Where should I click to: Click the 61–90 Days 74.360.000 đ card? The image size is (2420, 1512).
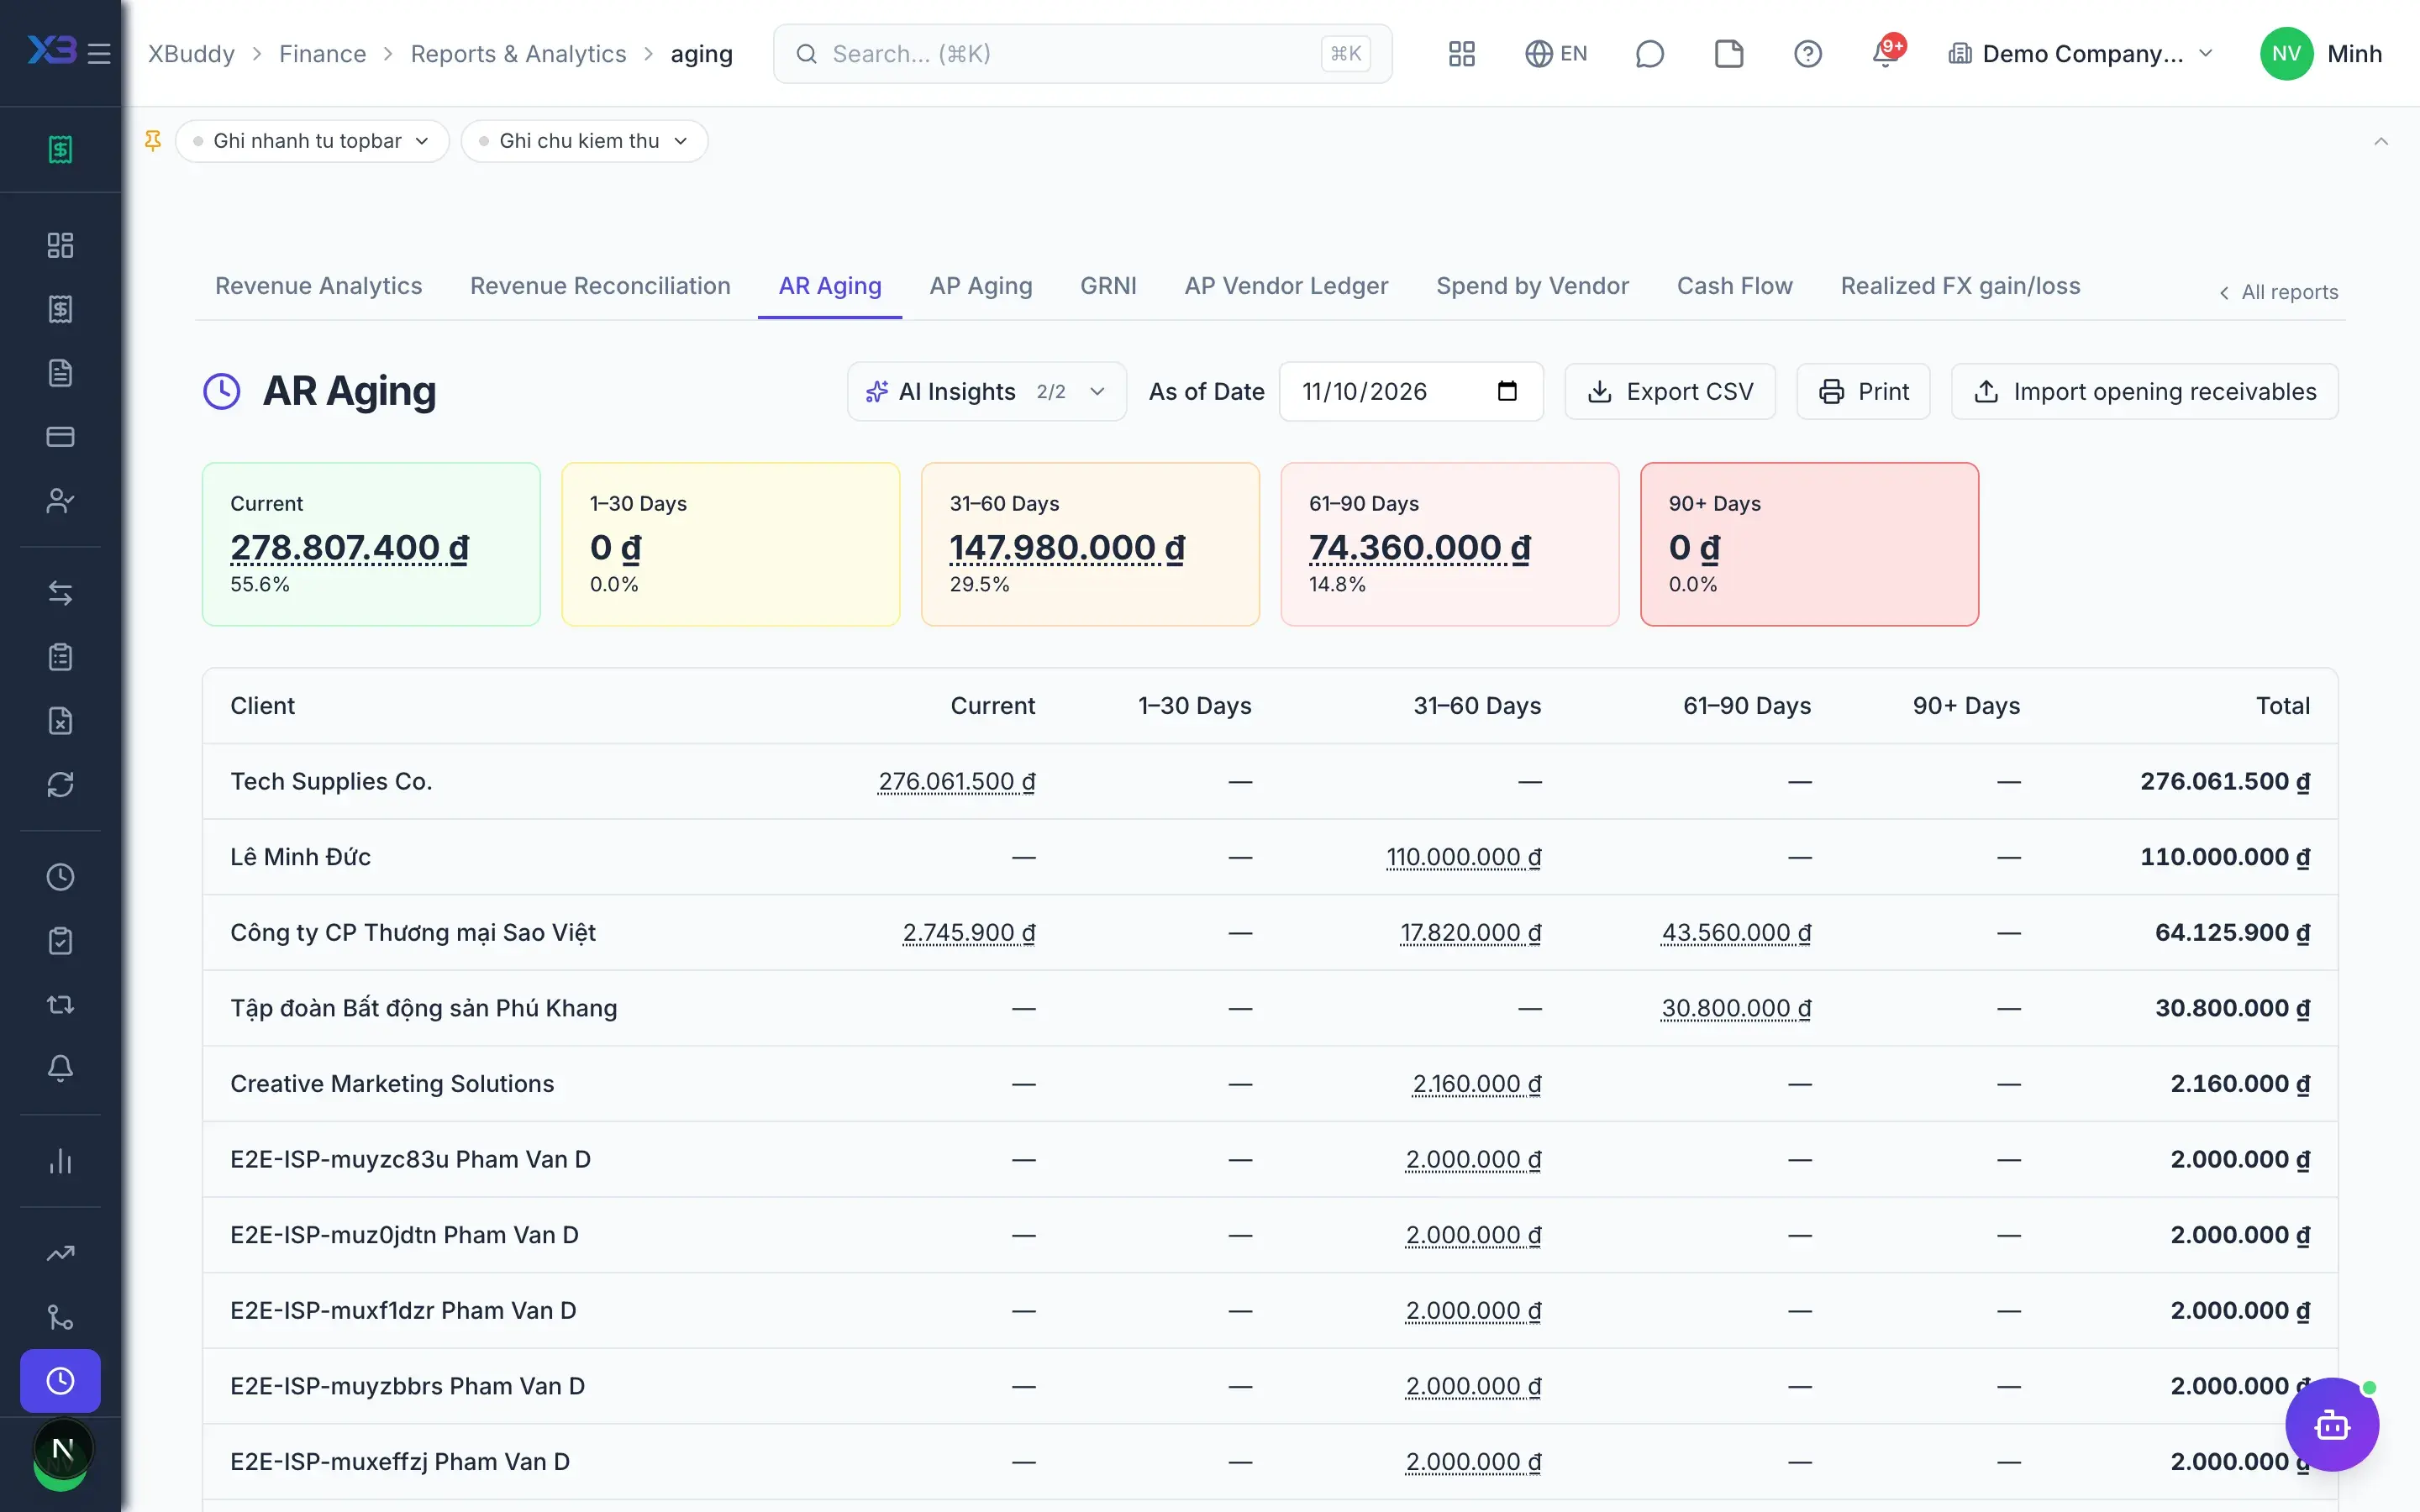click(x=1449, y=544)
